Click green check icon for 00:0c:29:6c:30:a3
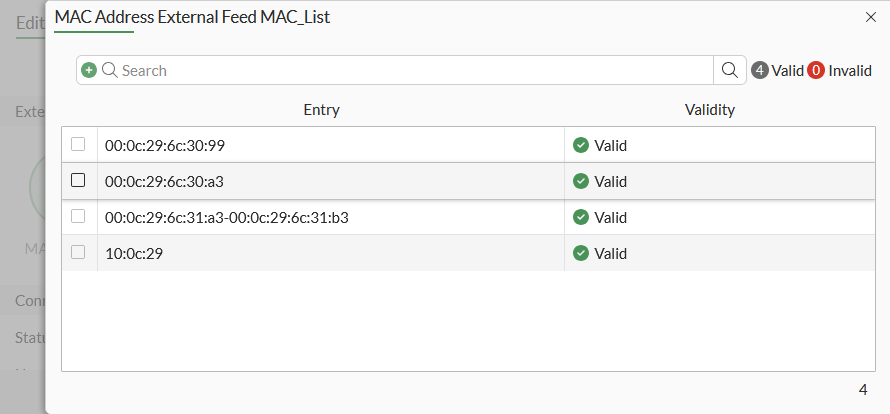Screen dimensions: 890x414 pos(581,181)
